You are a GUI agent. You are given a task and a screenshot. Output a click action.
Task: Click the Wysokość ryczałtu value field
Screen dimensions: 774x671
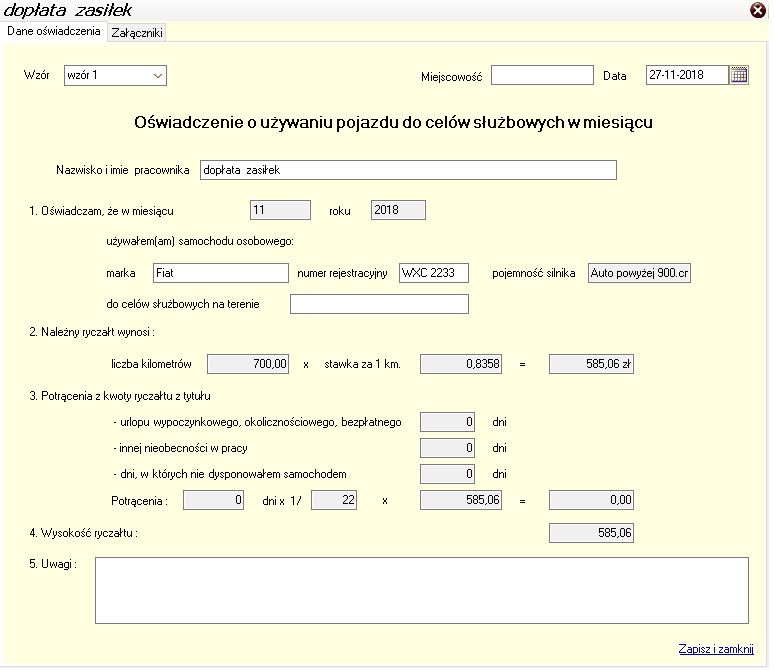point(592,533)
